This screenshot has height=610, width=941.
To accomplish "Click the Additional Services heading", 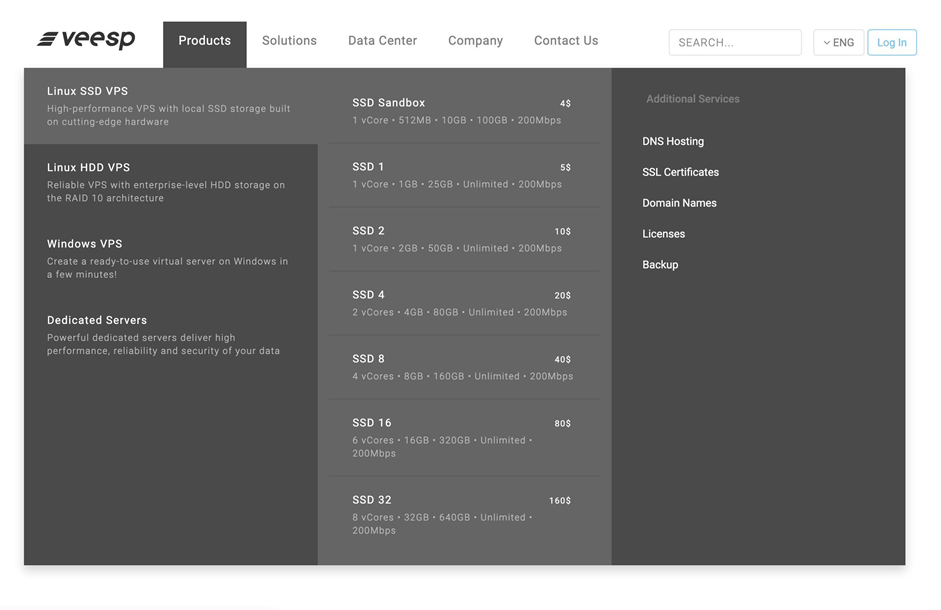I will pyautogui.click(x=693, y=99).
